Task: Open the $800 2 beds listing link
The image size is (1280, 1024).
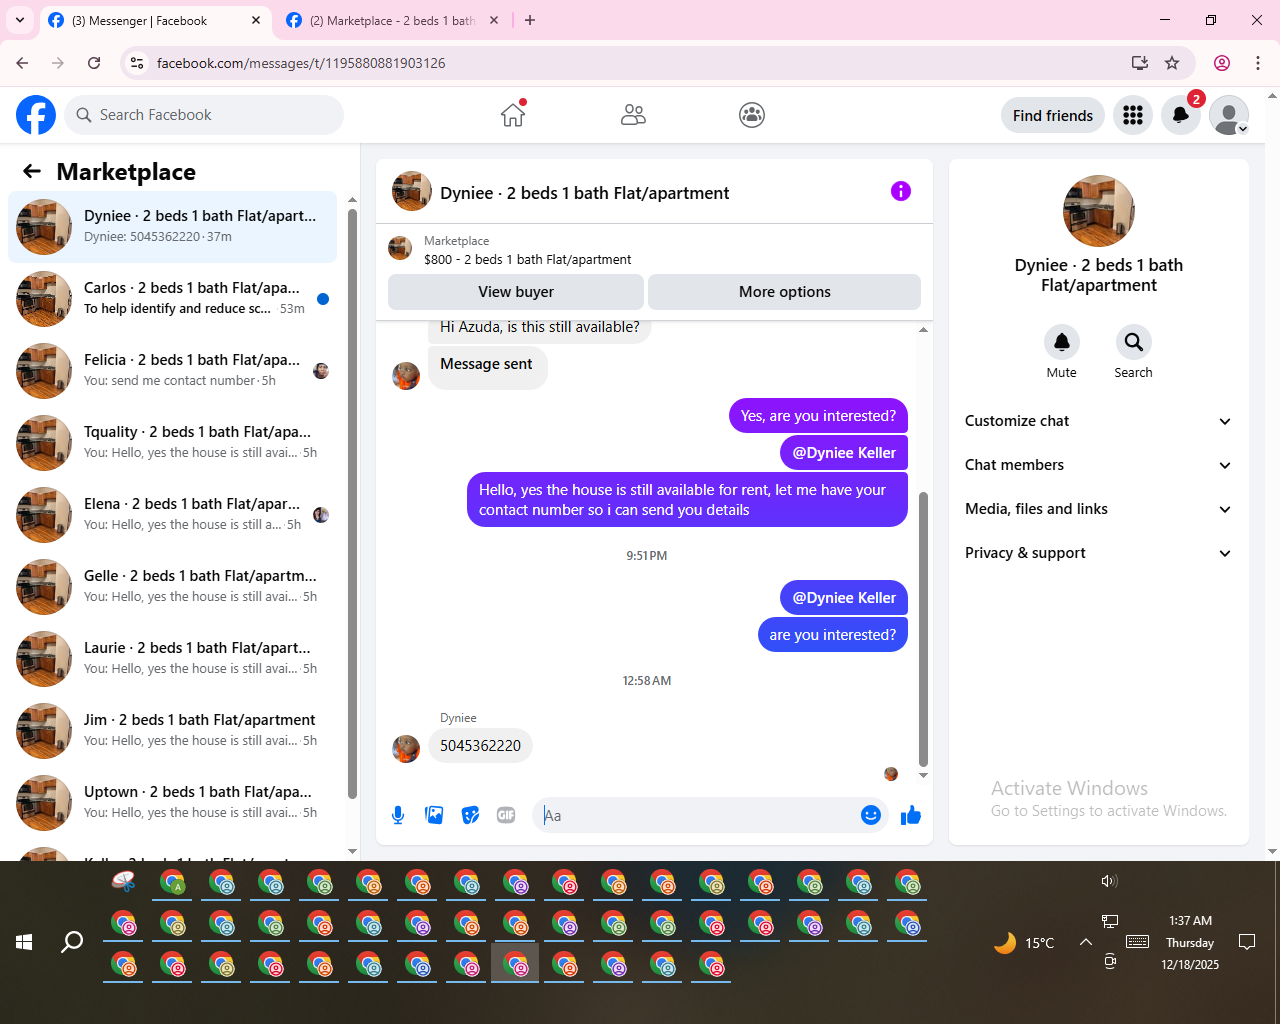Action: point(527,259)
